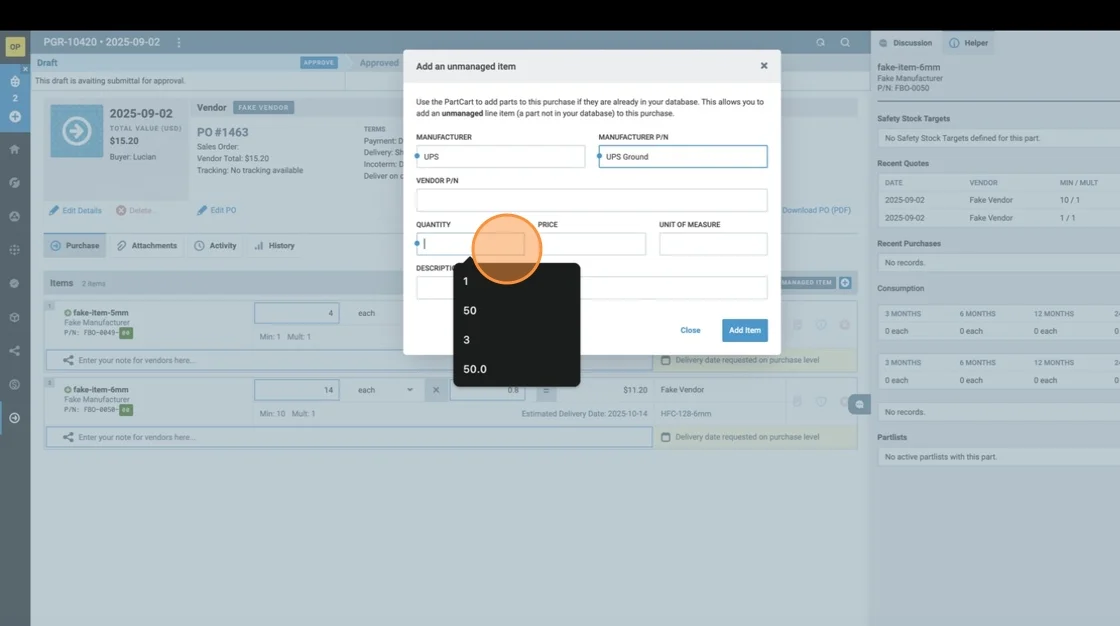Image resolution: width=1120 pixels, height=626 pixels.
Task: Open the Helper tab
Action: coord(968,43)
